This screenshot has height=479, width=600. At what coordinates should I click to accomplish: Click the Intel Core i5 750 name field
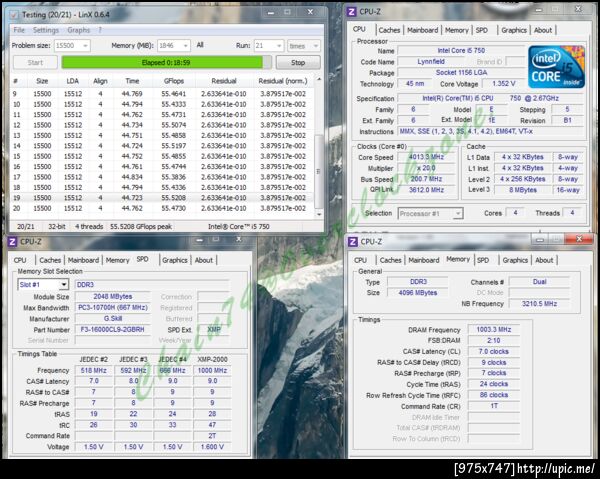click(461, 51)
